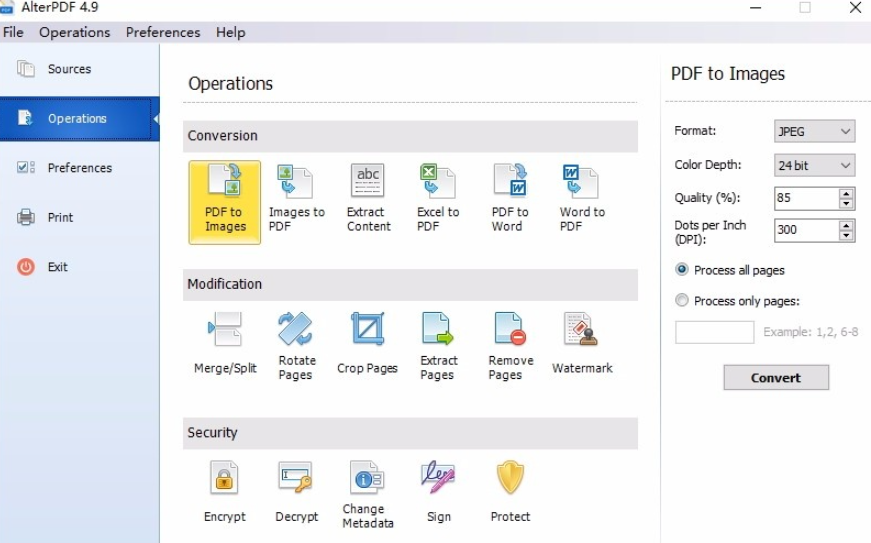Choose the Extract Content operation
The width and height of the screenshot is (871, 543).
coord(368,198)
